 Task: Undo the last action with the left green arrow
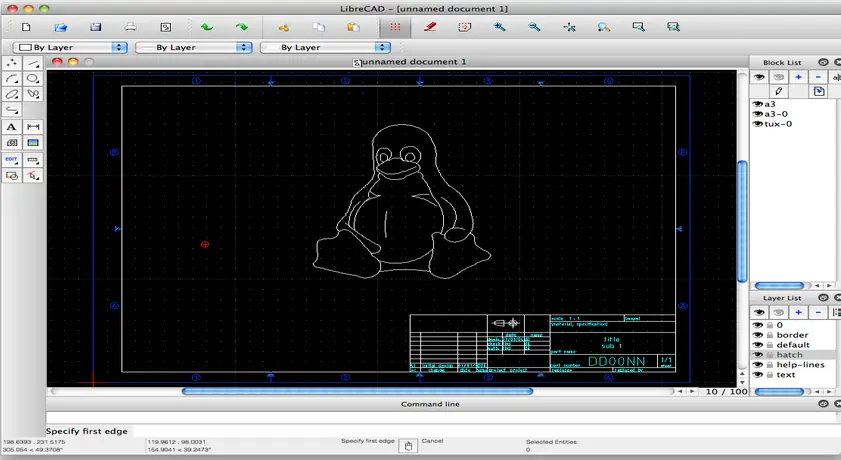click(x=206, y=27)
